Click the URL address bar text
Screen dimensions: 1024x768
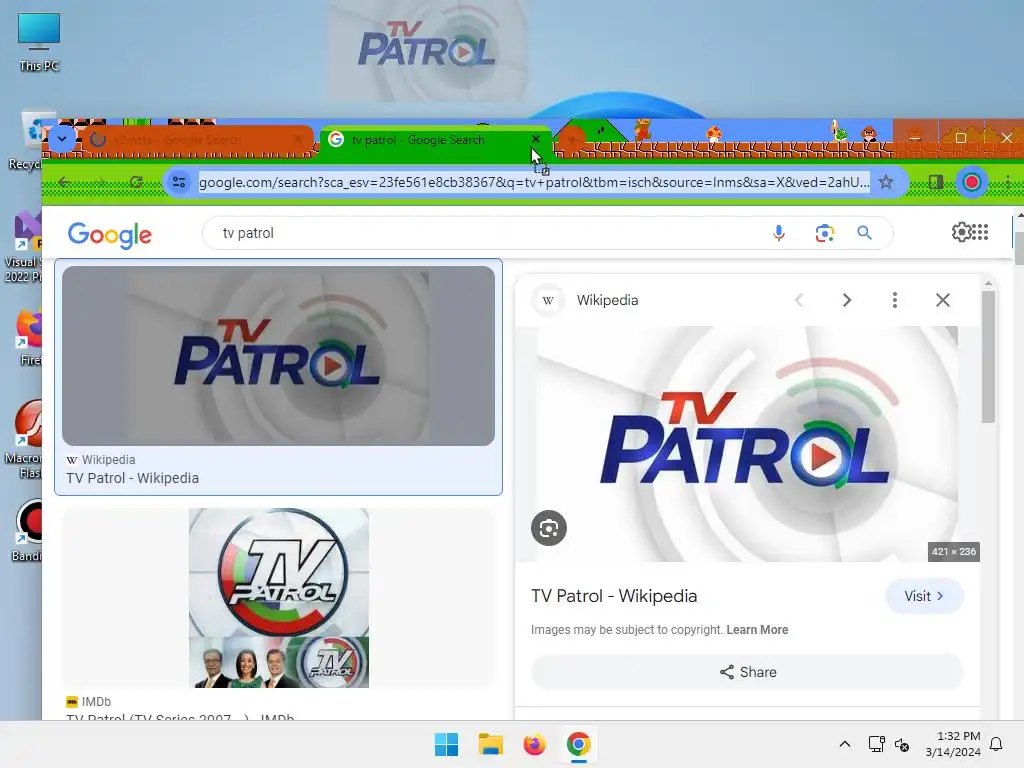click(534, 182)
